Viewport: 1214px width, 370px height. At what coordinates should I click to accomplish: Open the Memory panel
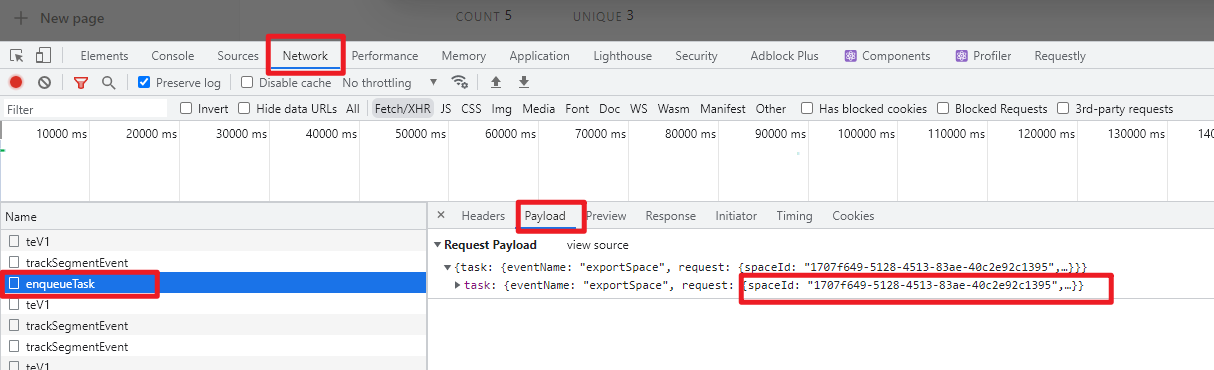click(x=464, y=56)
